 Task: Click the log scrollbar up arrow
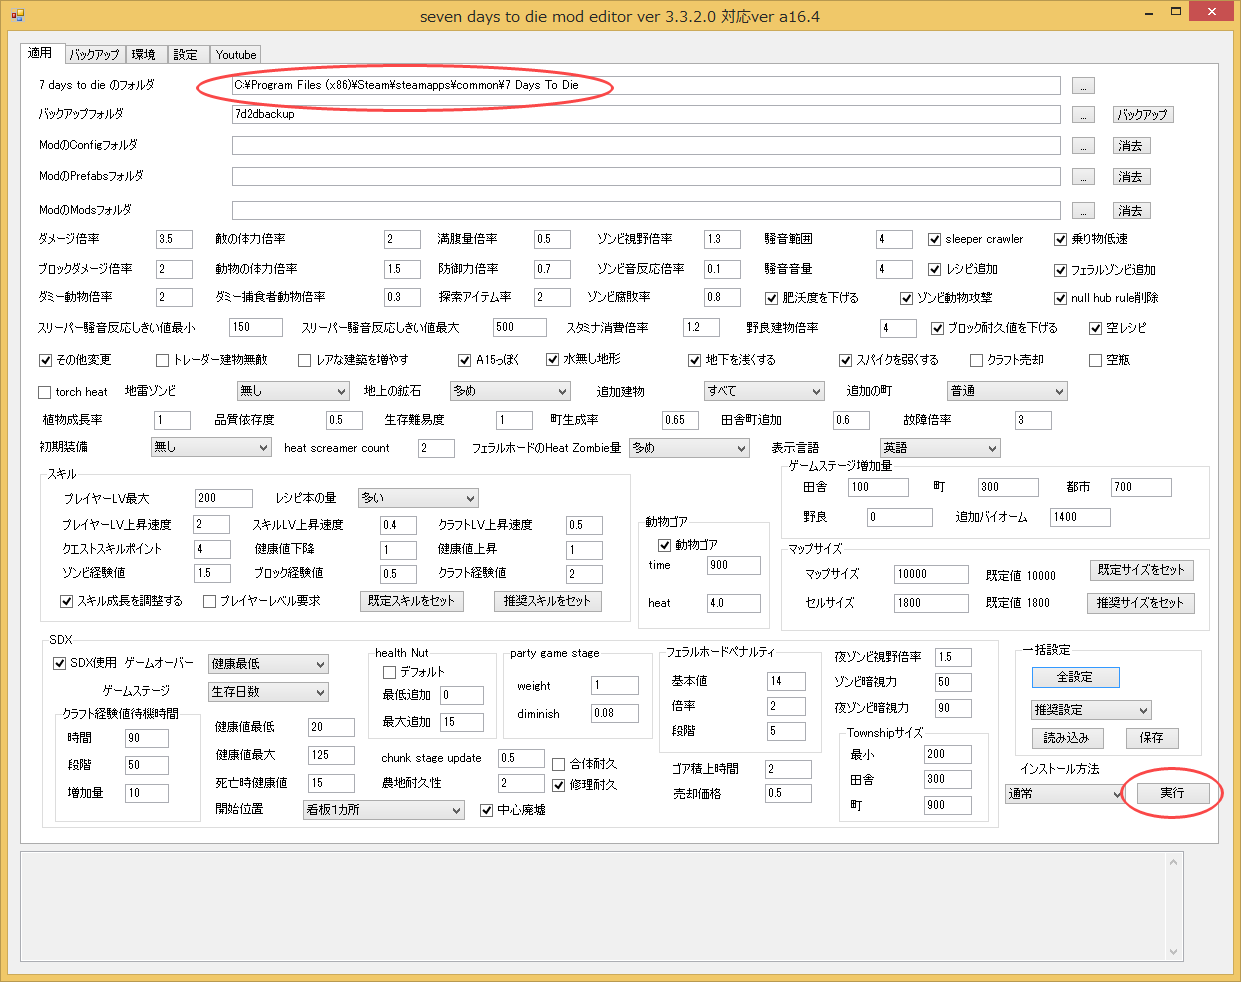pyautogui.click(x=1174, y=861)
